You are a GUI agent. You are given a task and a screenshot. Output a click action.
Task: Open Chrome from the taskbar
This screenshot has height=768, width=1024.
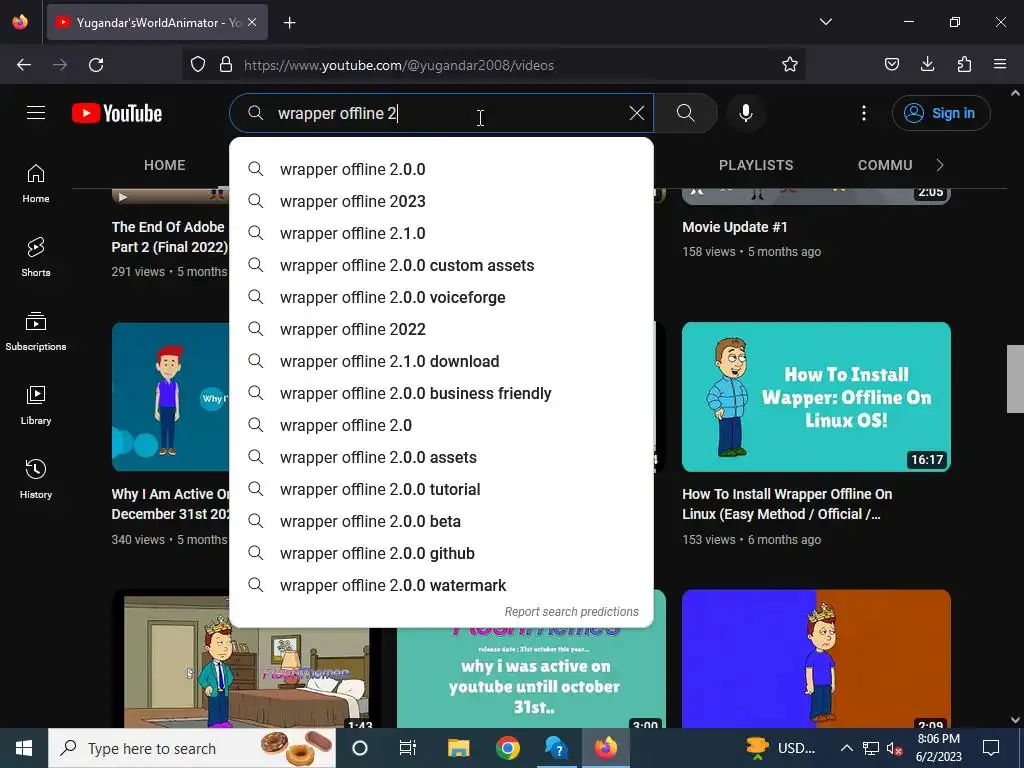[507, 748]
